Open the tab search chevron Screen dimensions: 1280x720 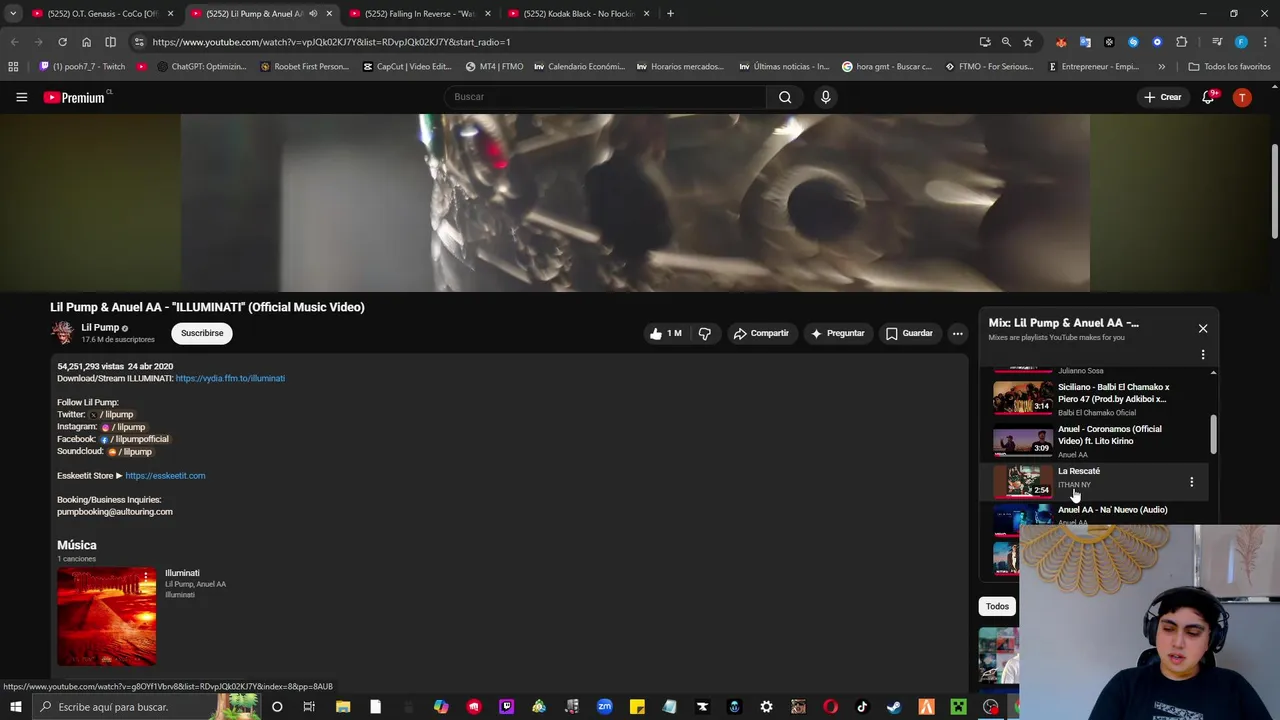pos(12,14)
